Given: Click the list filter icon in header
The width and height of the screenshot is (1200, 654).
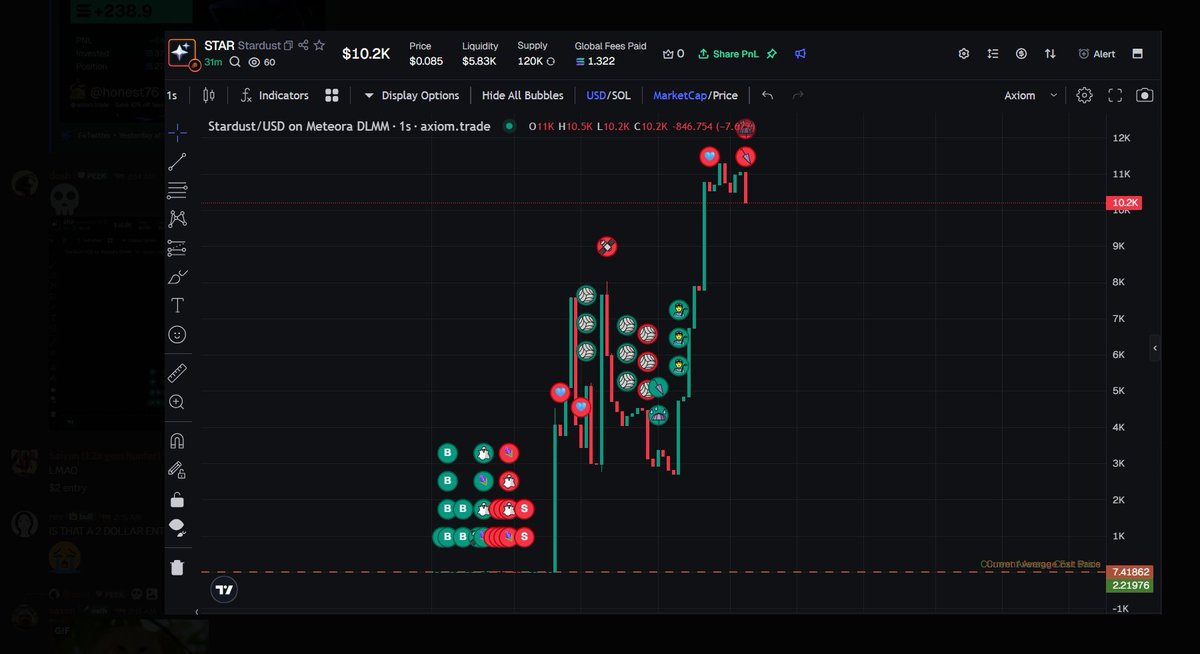Looking at the screenshot, I should [992, 54].
